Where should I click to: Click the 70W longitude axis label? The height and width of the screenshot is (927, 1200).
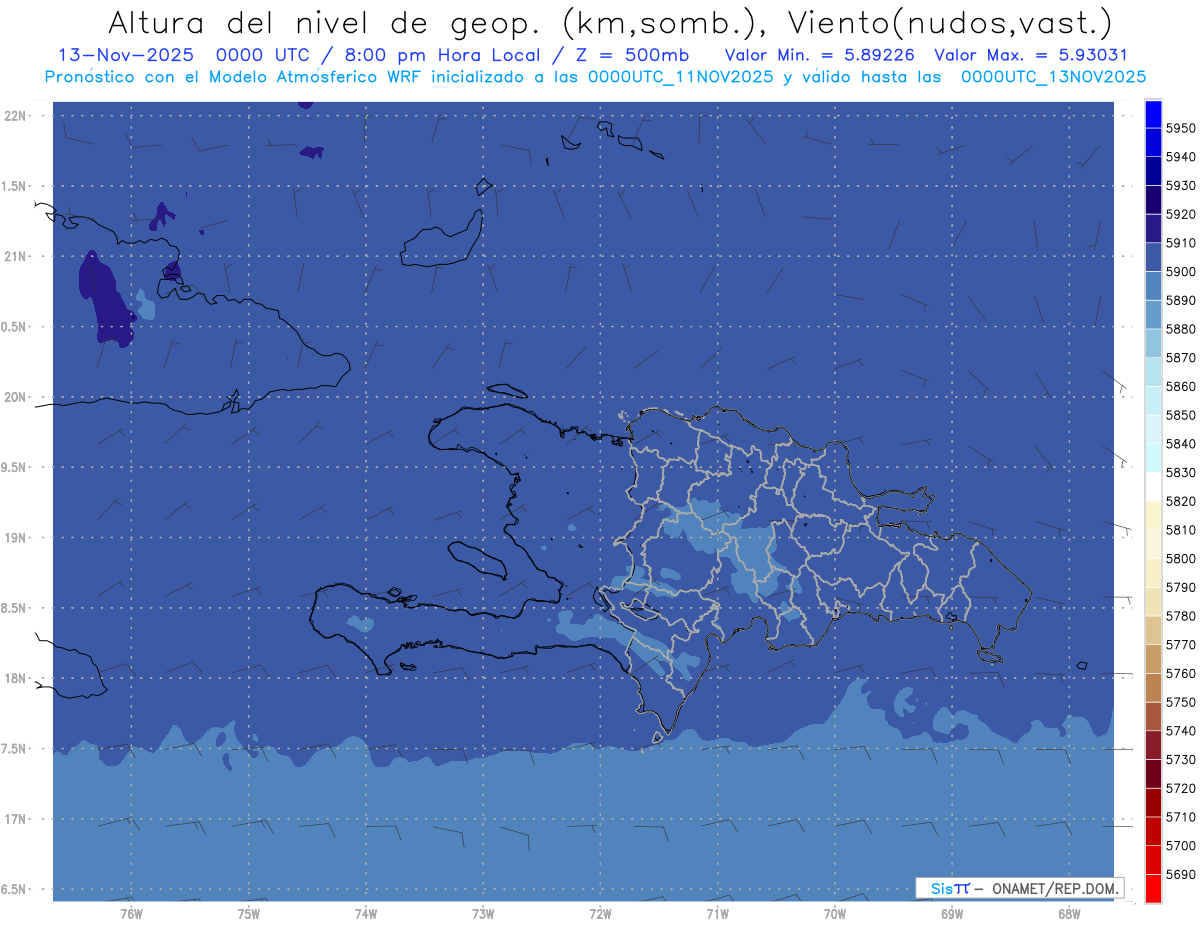(x=835, y=913)
